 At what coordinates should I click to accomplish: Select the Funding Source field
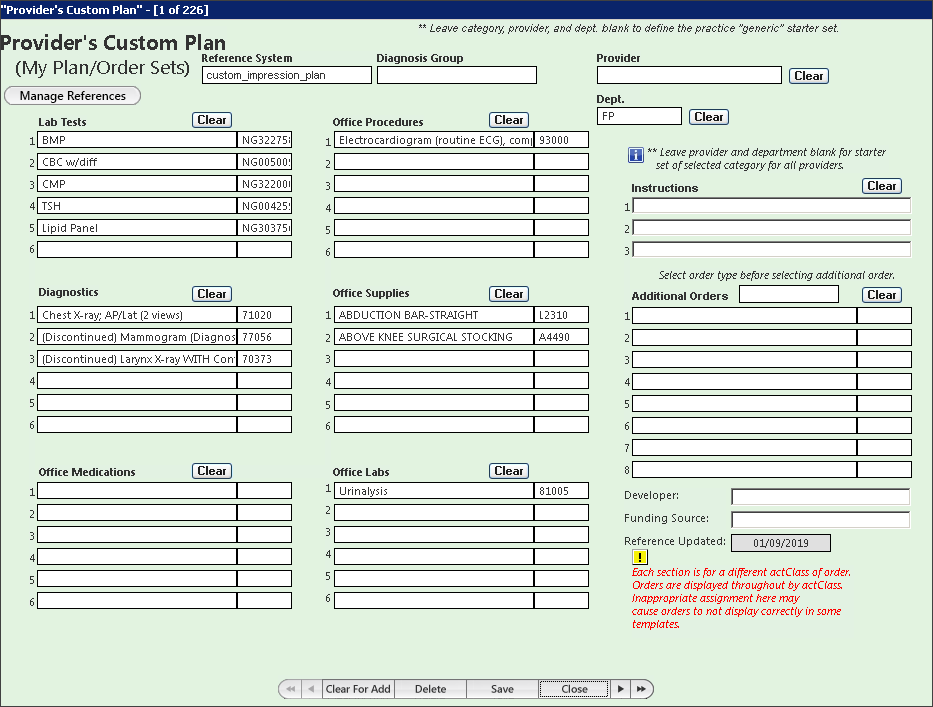[821, 520]
